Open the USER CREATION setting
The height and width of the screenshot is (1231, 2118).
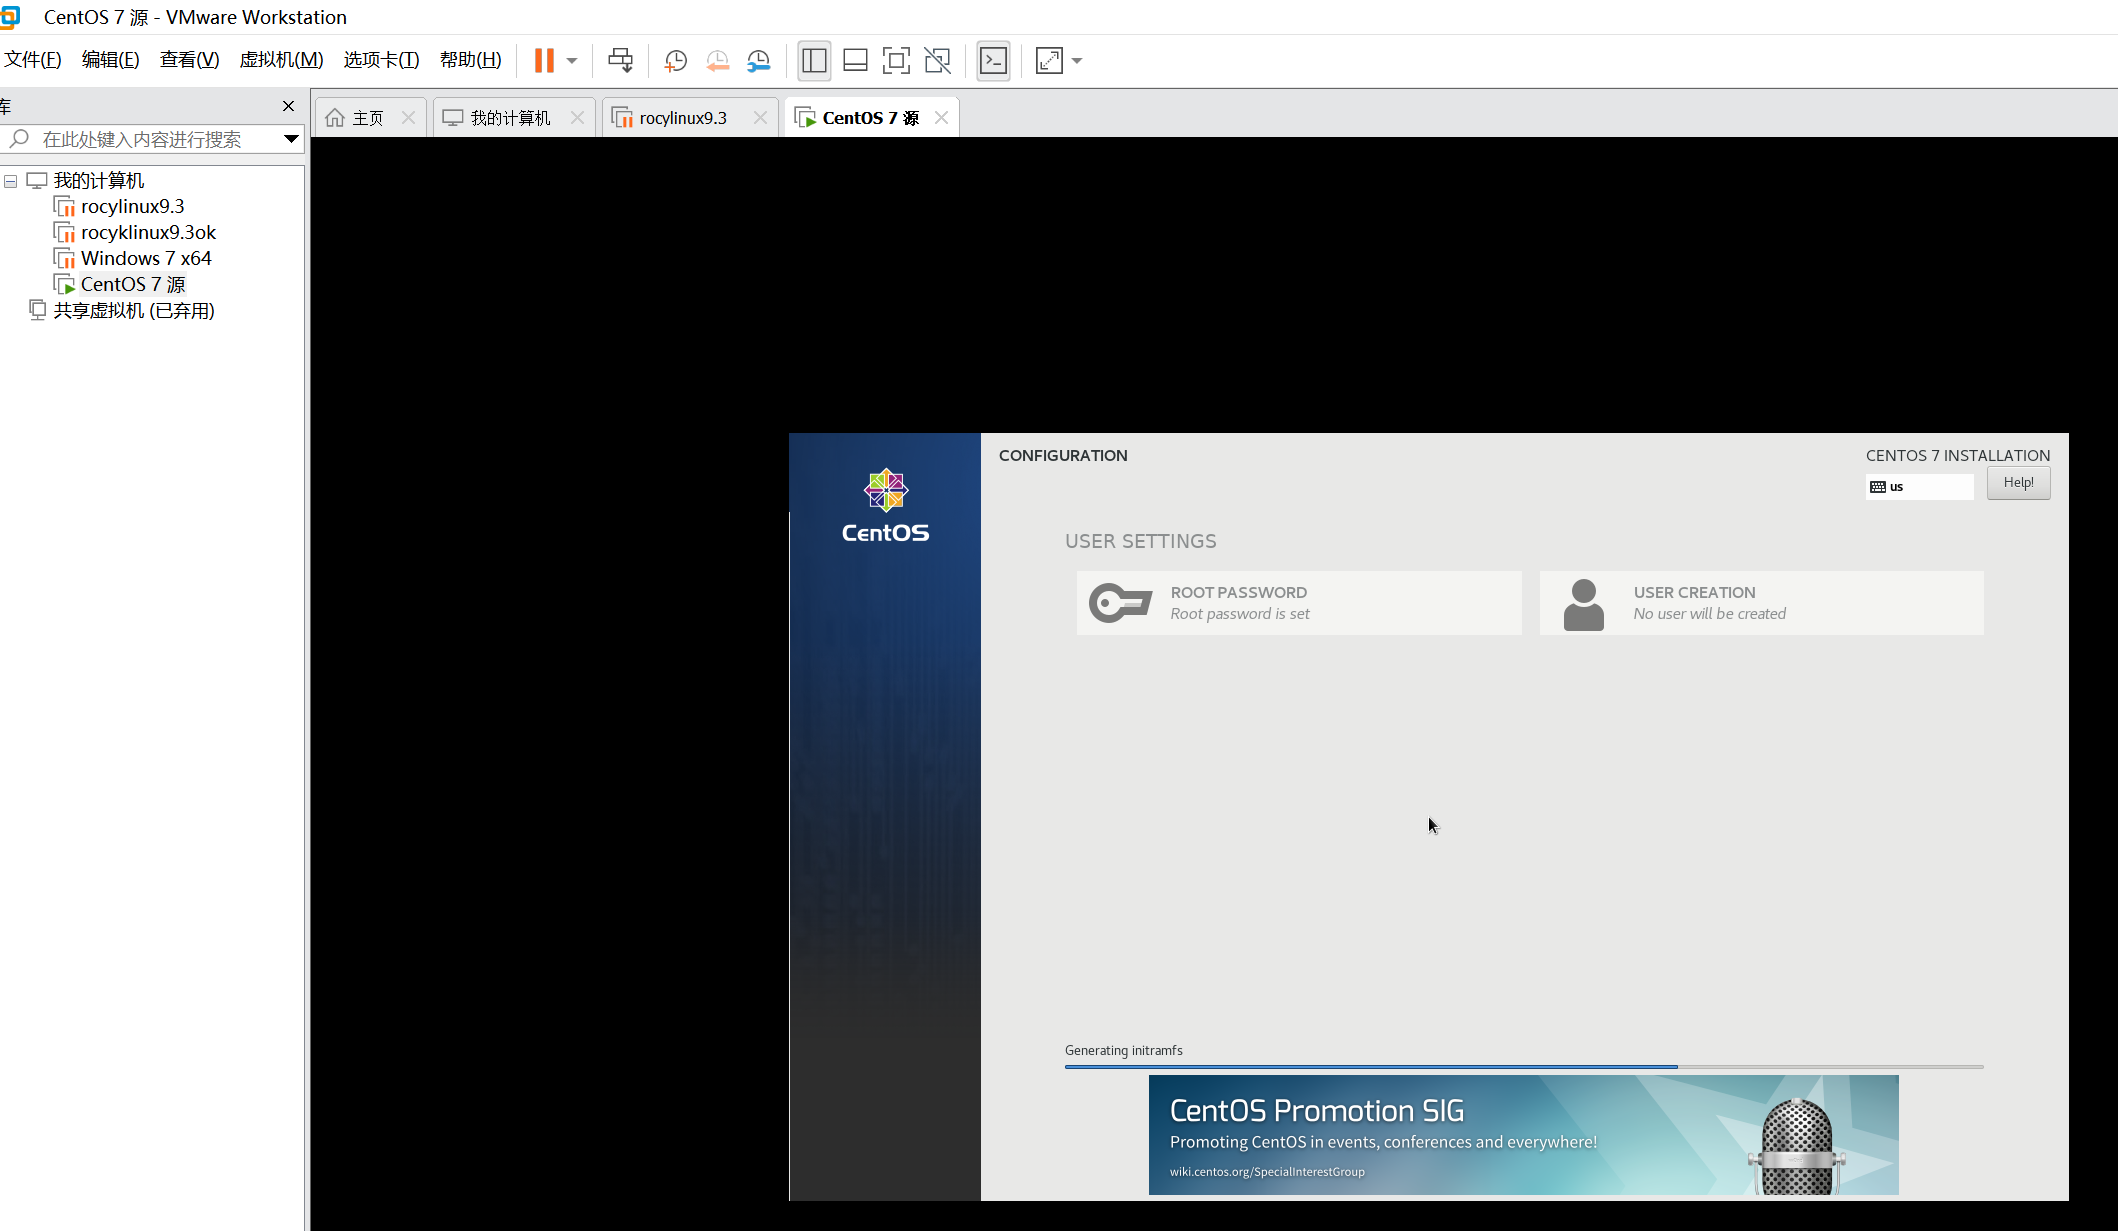(x=1761, y=603)
